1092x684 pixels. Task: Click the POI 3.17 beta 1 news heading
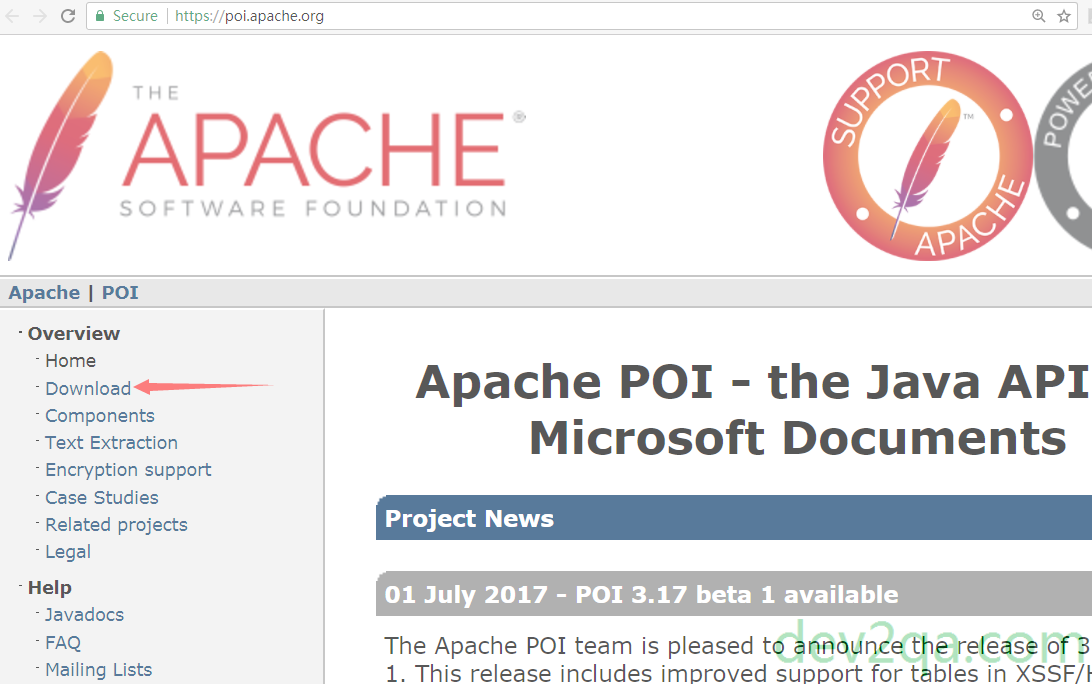pyautogui.click(x=641, y=594)
